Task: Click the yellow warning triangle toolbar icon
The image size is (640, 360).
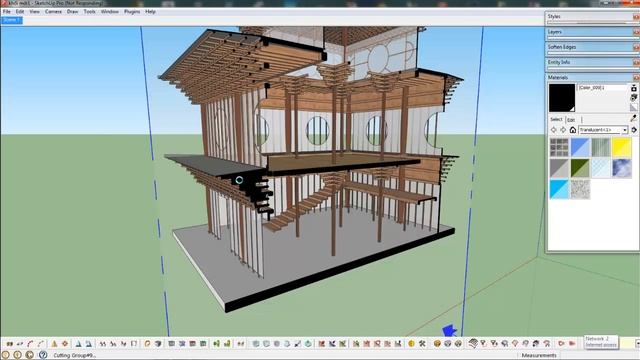Action: 54,344
